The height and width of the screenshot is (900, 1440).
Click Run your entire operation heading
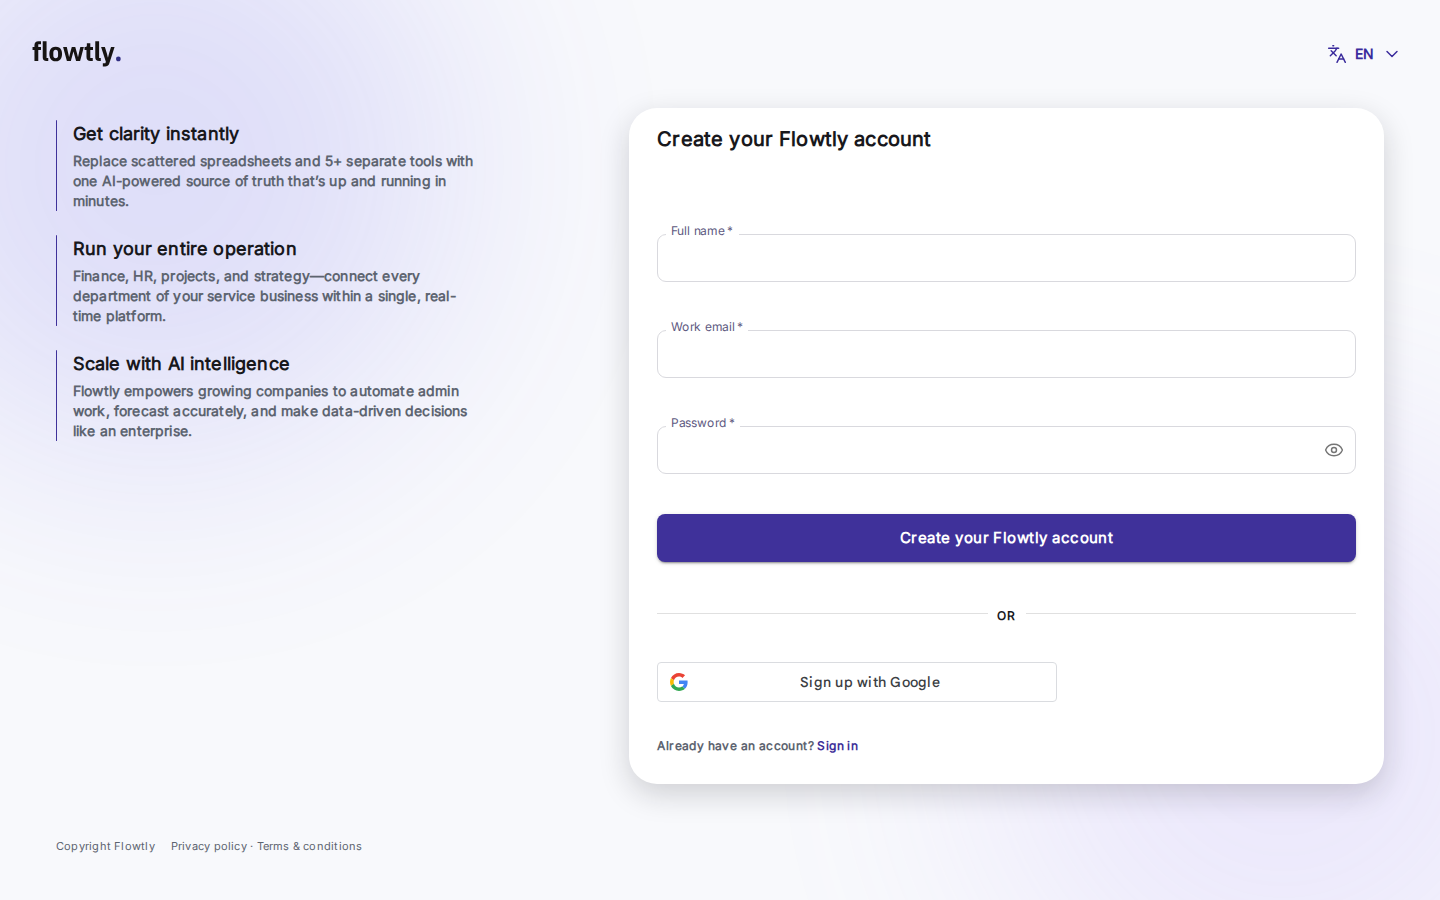tap(185, 249)
